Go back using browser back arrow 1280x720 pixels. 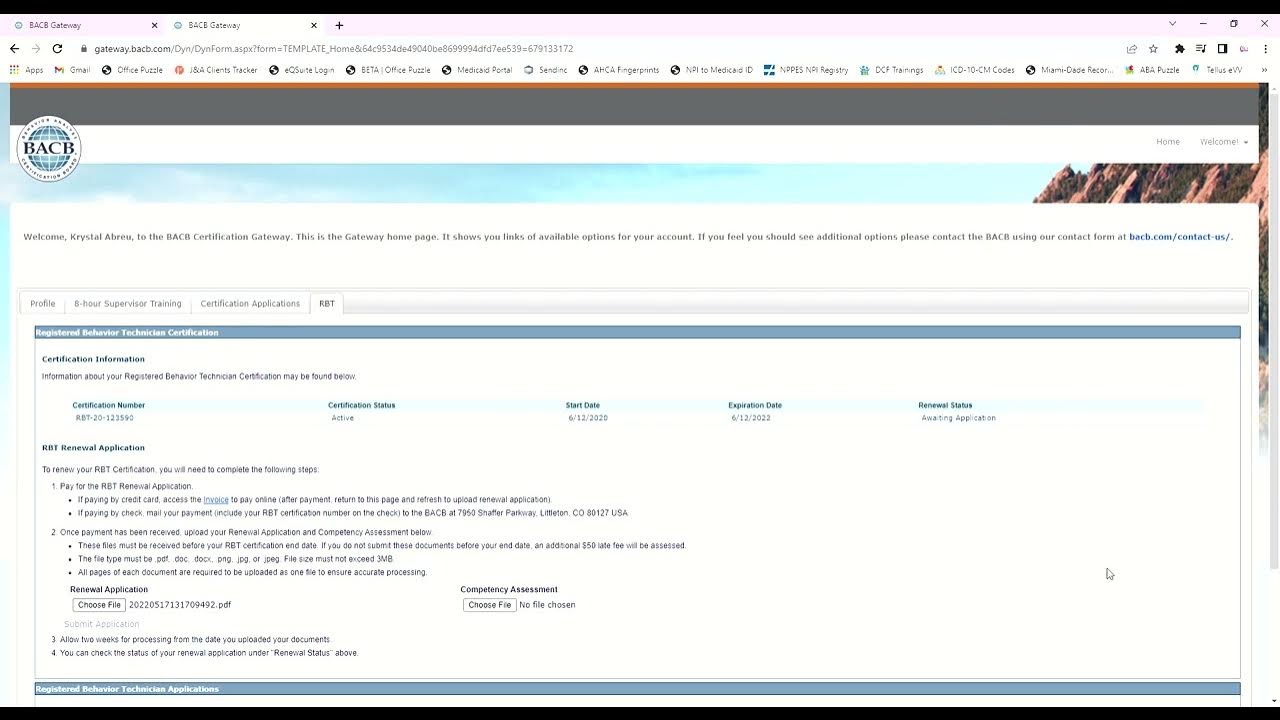(14, 48)
